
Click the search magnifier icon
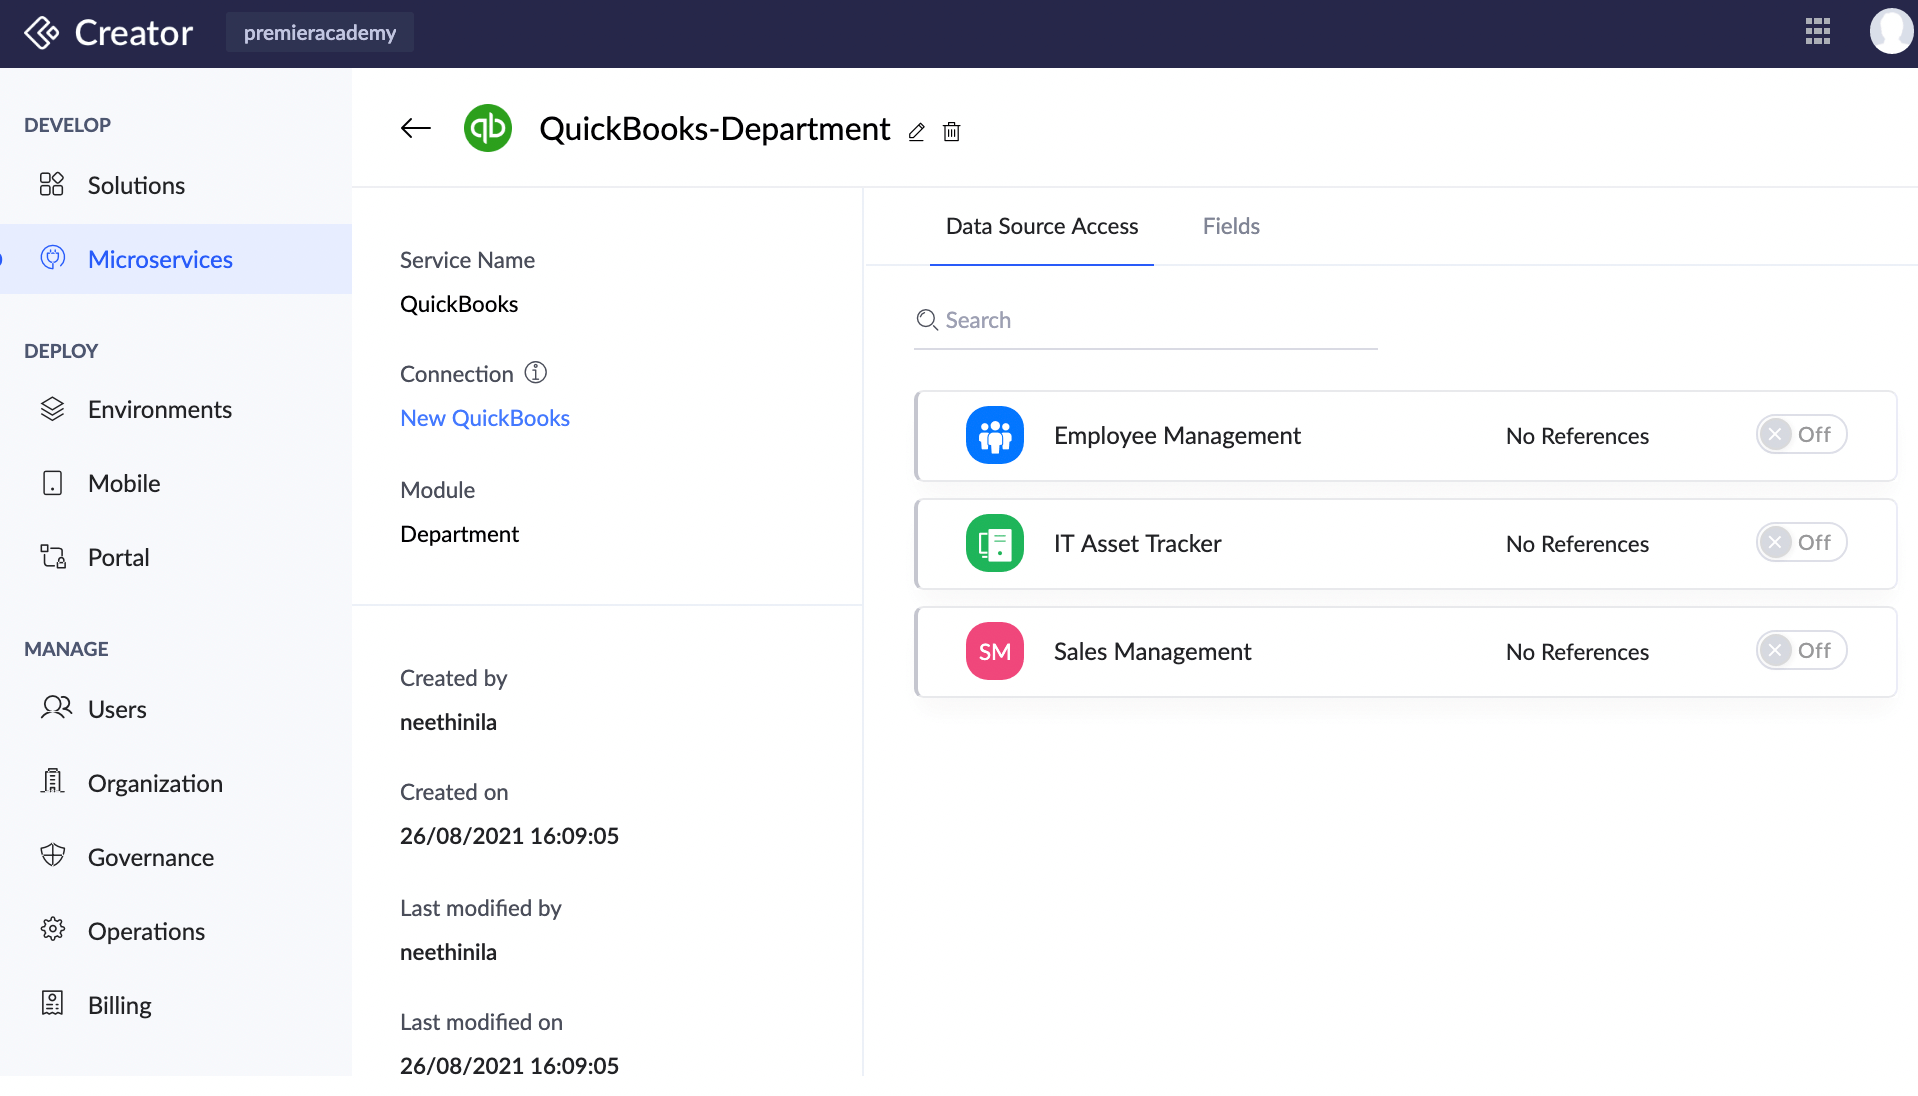tap(927, 320)
